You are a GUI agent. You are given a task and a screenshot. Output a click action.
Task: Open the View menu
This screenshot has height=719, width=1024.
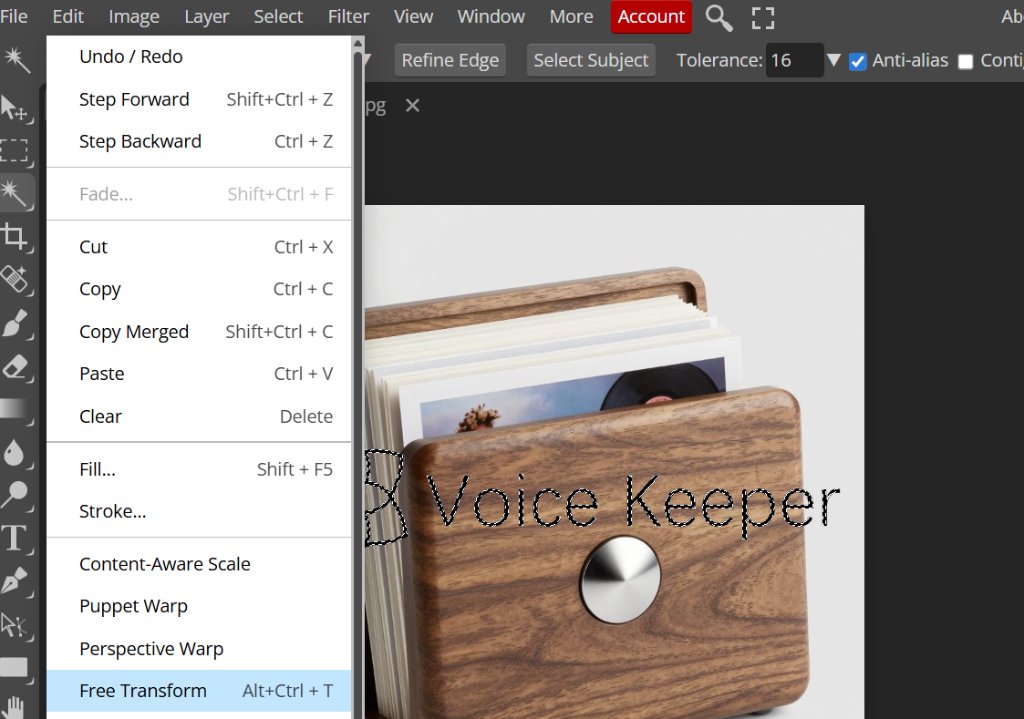(x=413, y=16)
